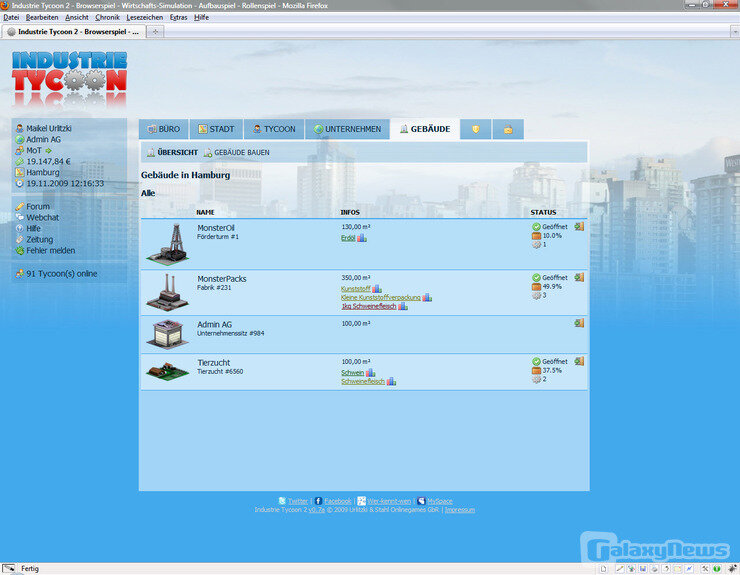Click the Tierzucht 37.5% storage icon

(536, 371)
